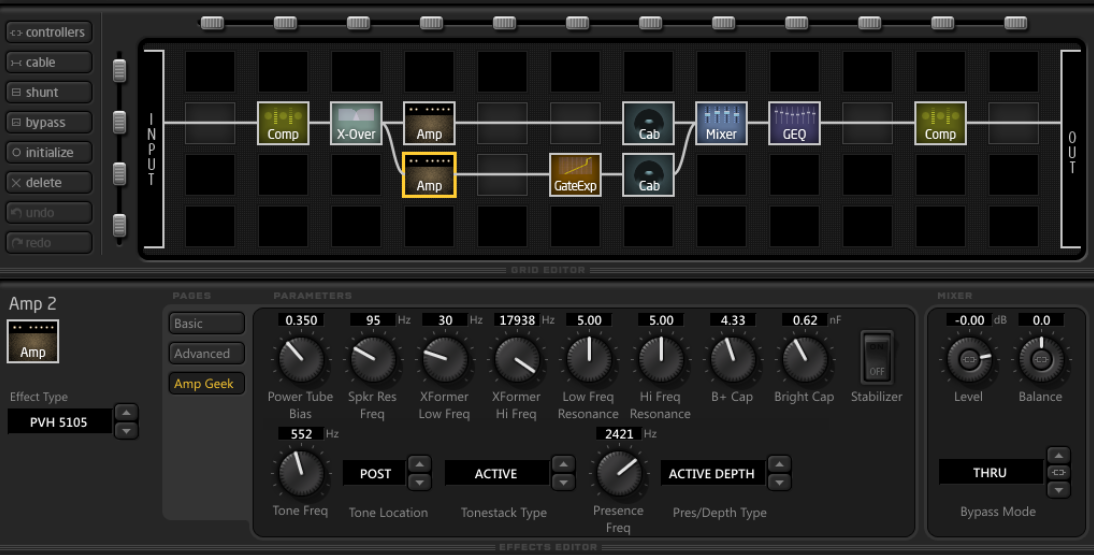The height and width of the screenshot is (555, 1094).
Task: Click the Presence Freq value 2421
Action: 619,434
